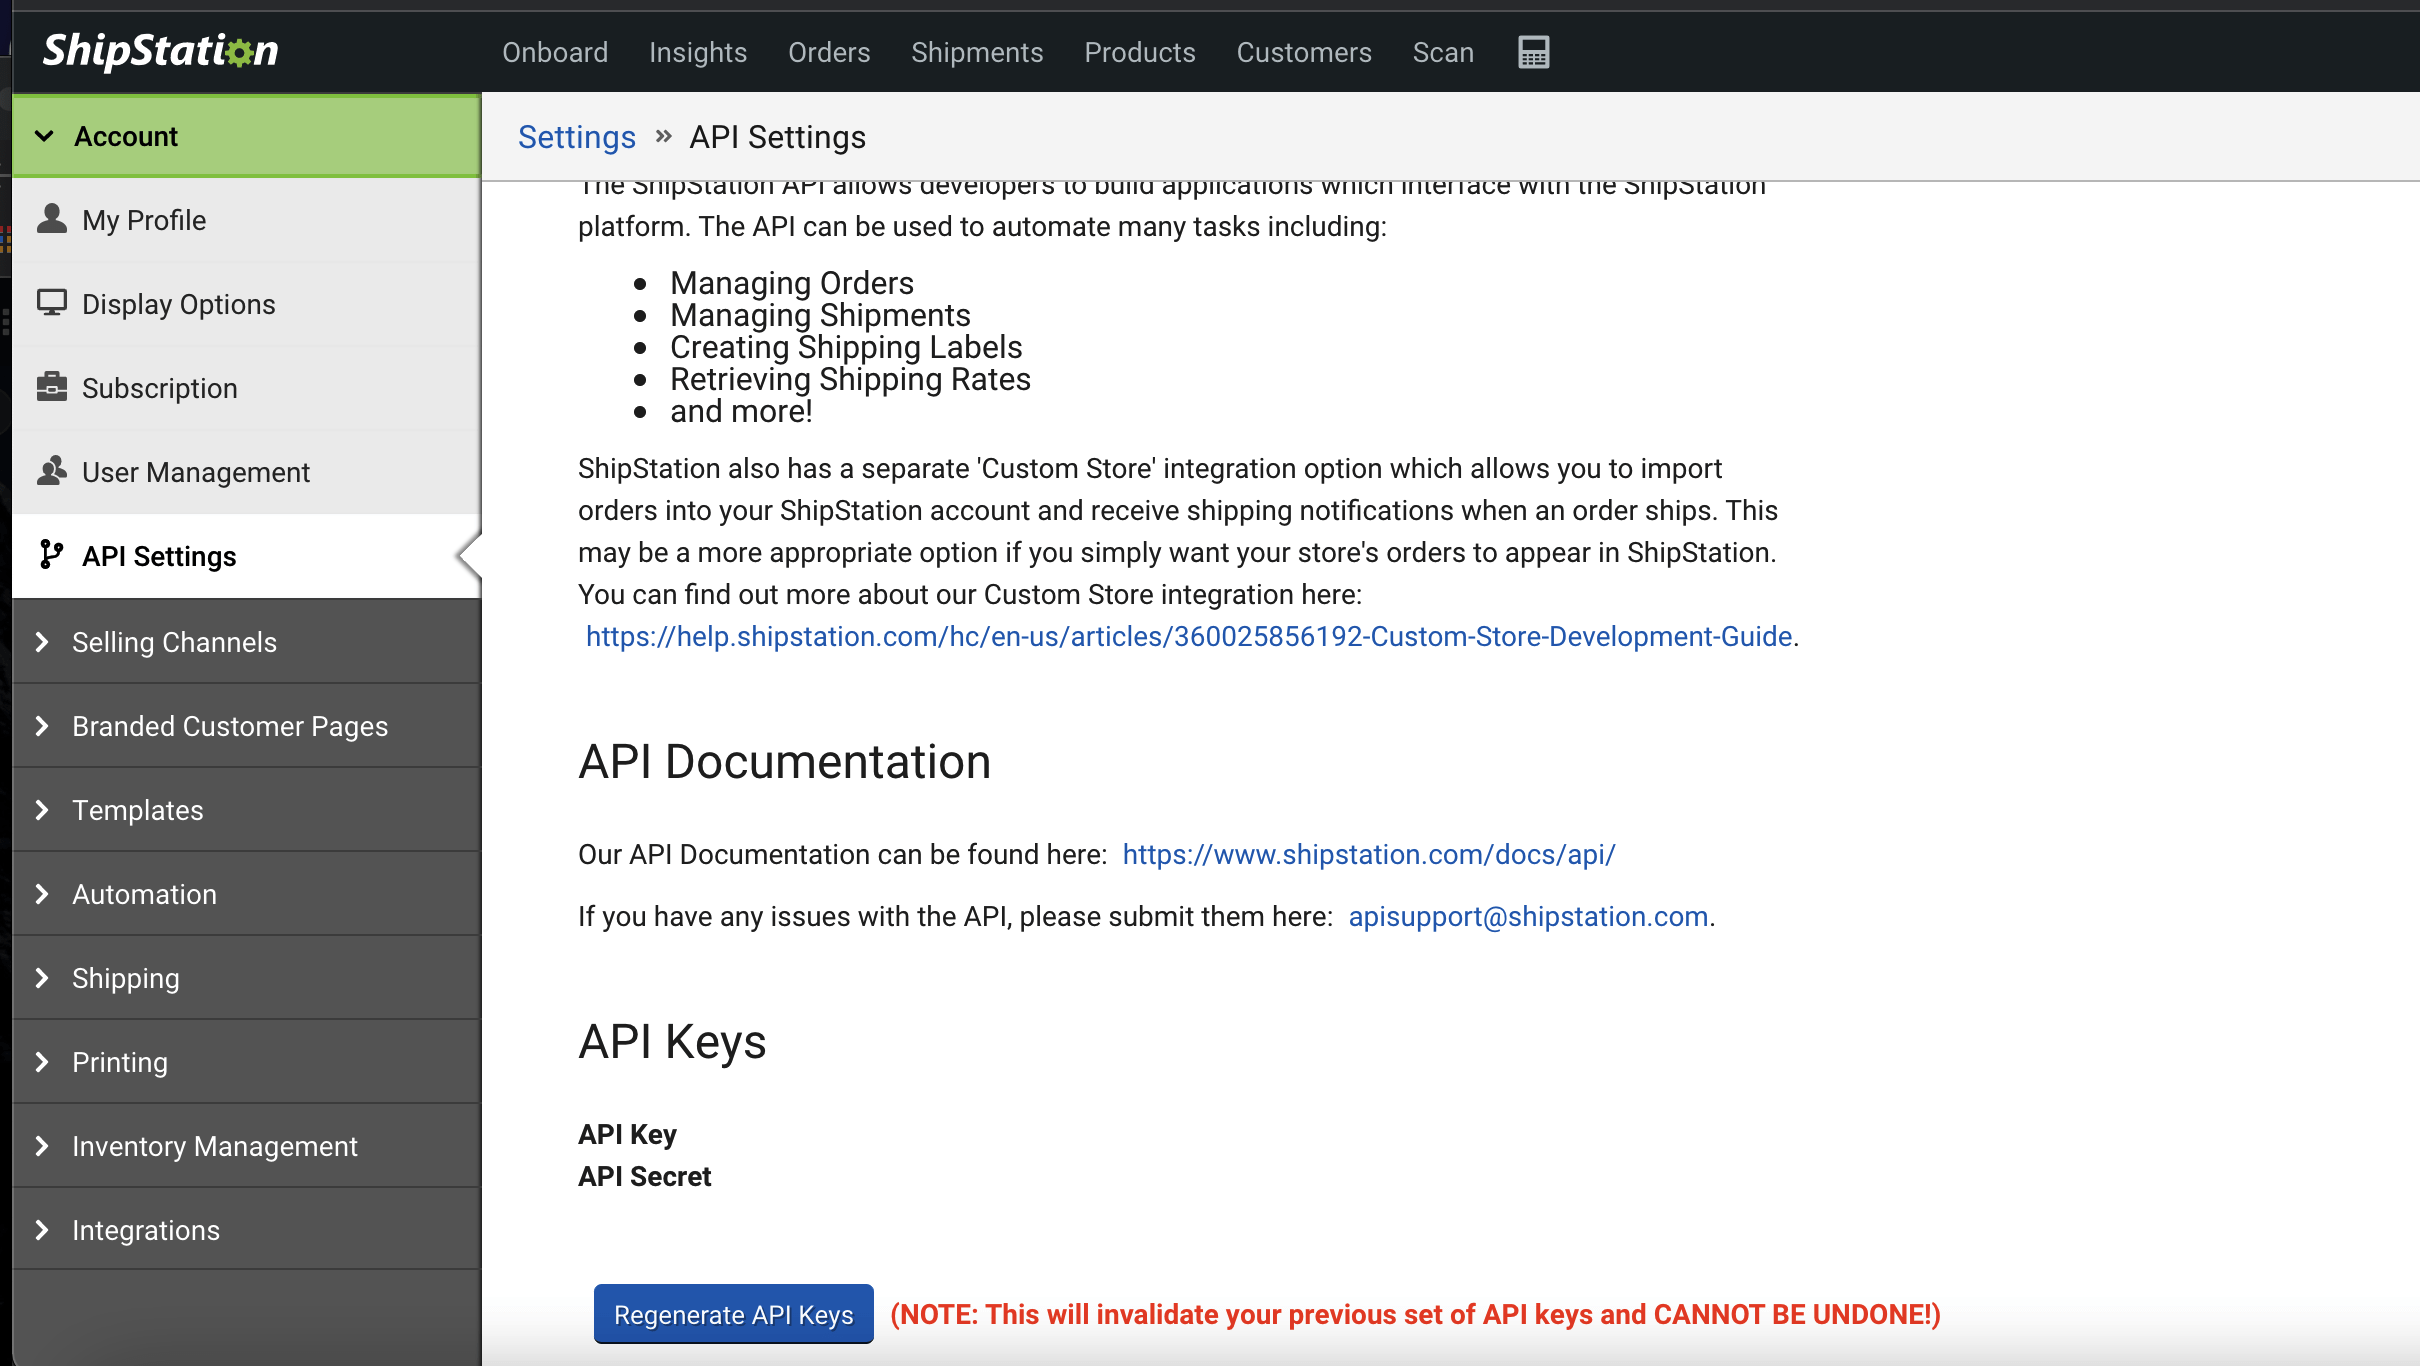Screen dimensions: 2420x1366
Task: Open the Onboard tab
Action: 555,52
